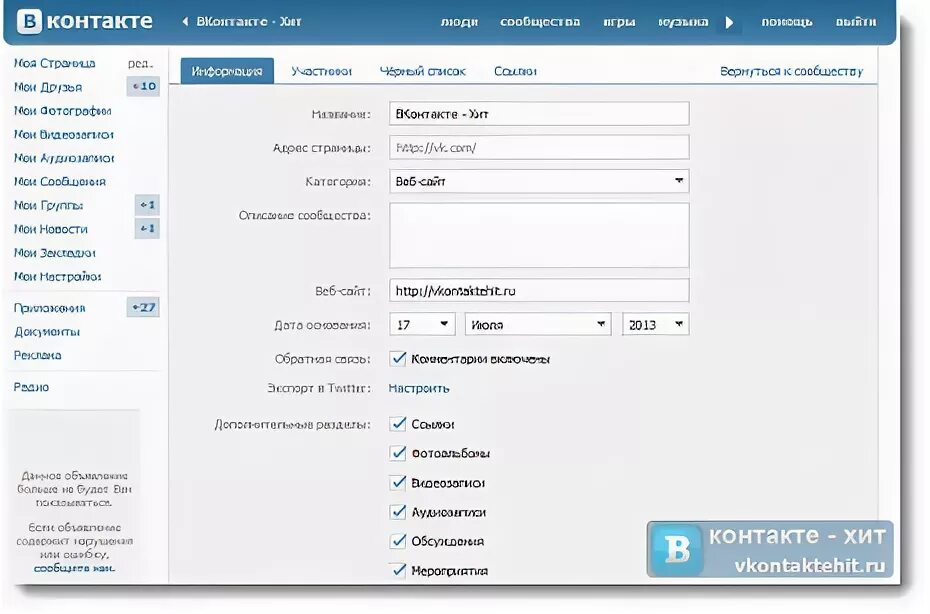Switch to the Чёрный список tab

[423, 71]
